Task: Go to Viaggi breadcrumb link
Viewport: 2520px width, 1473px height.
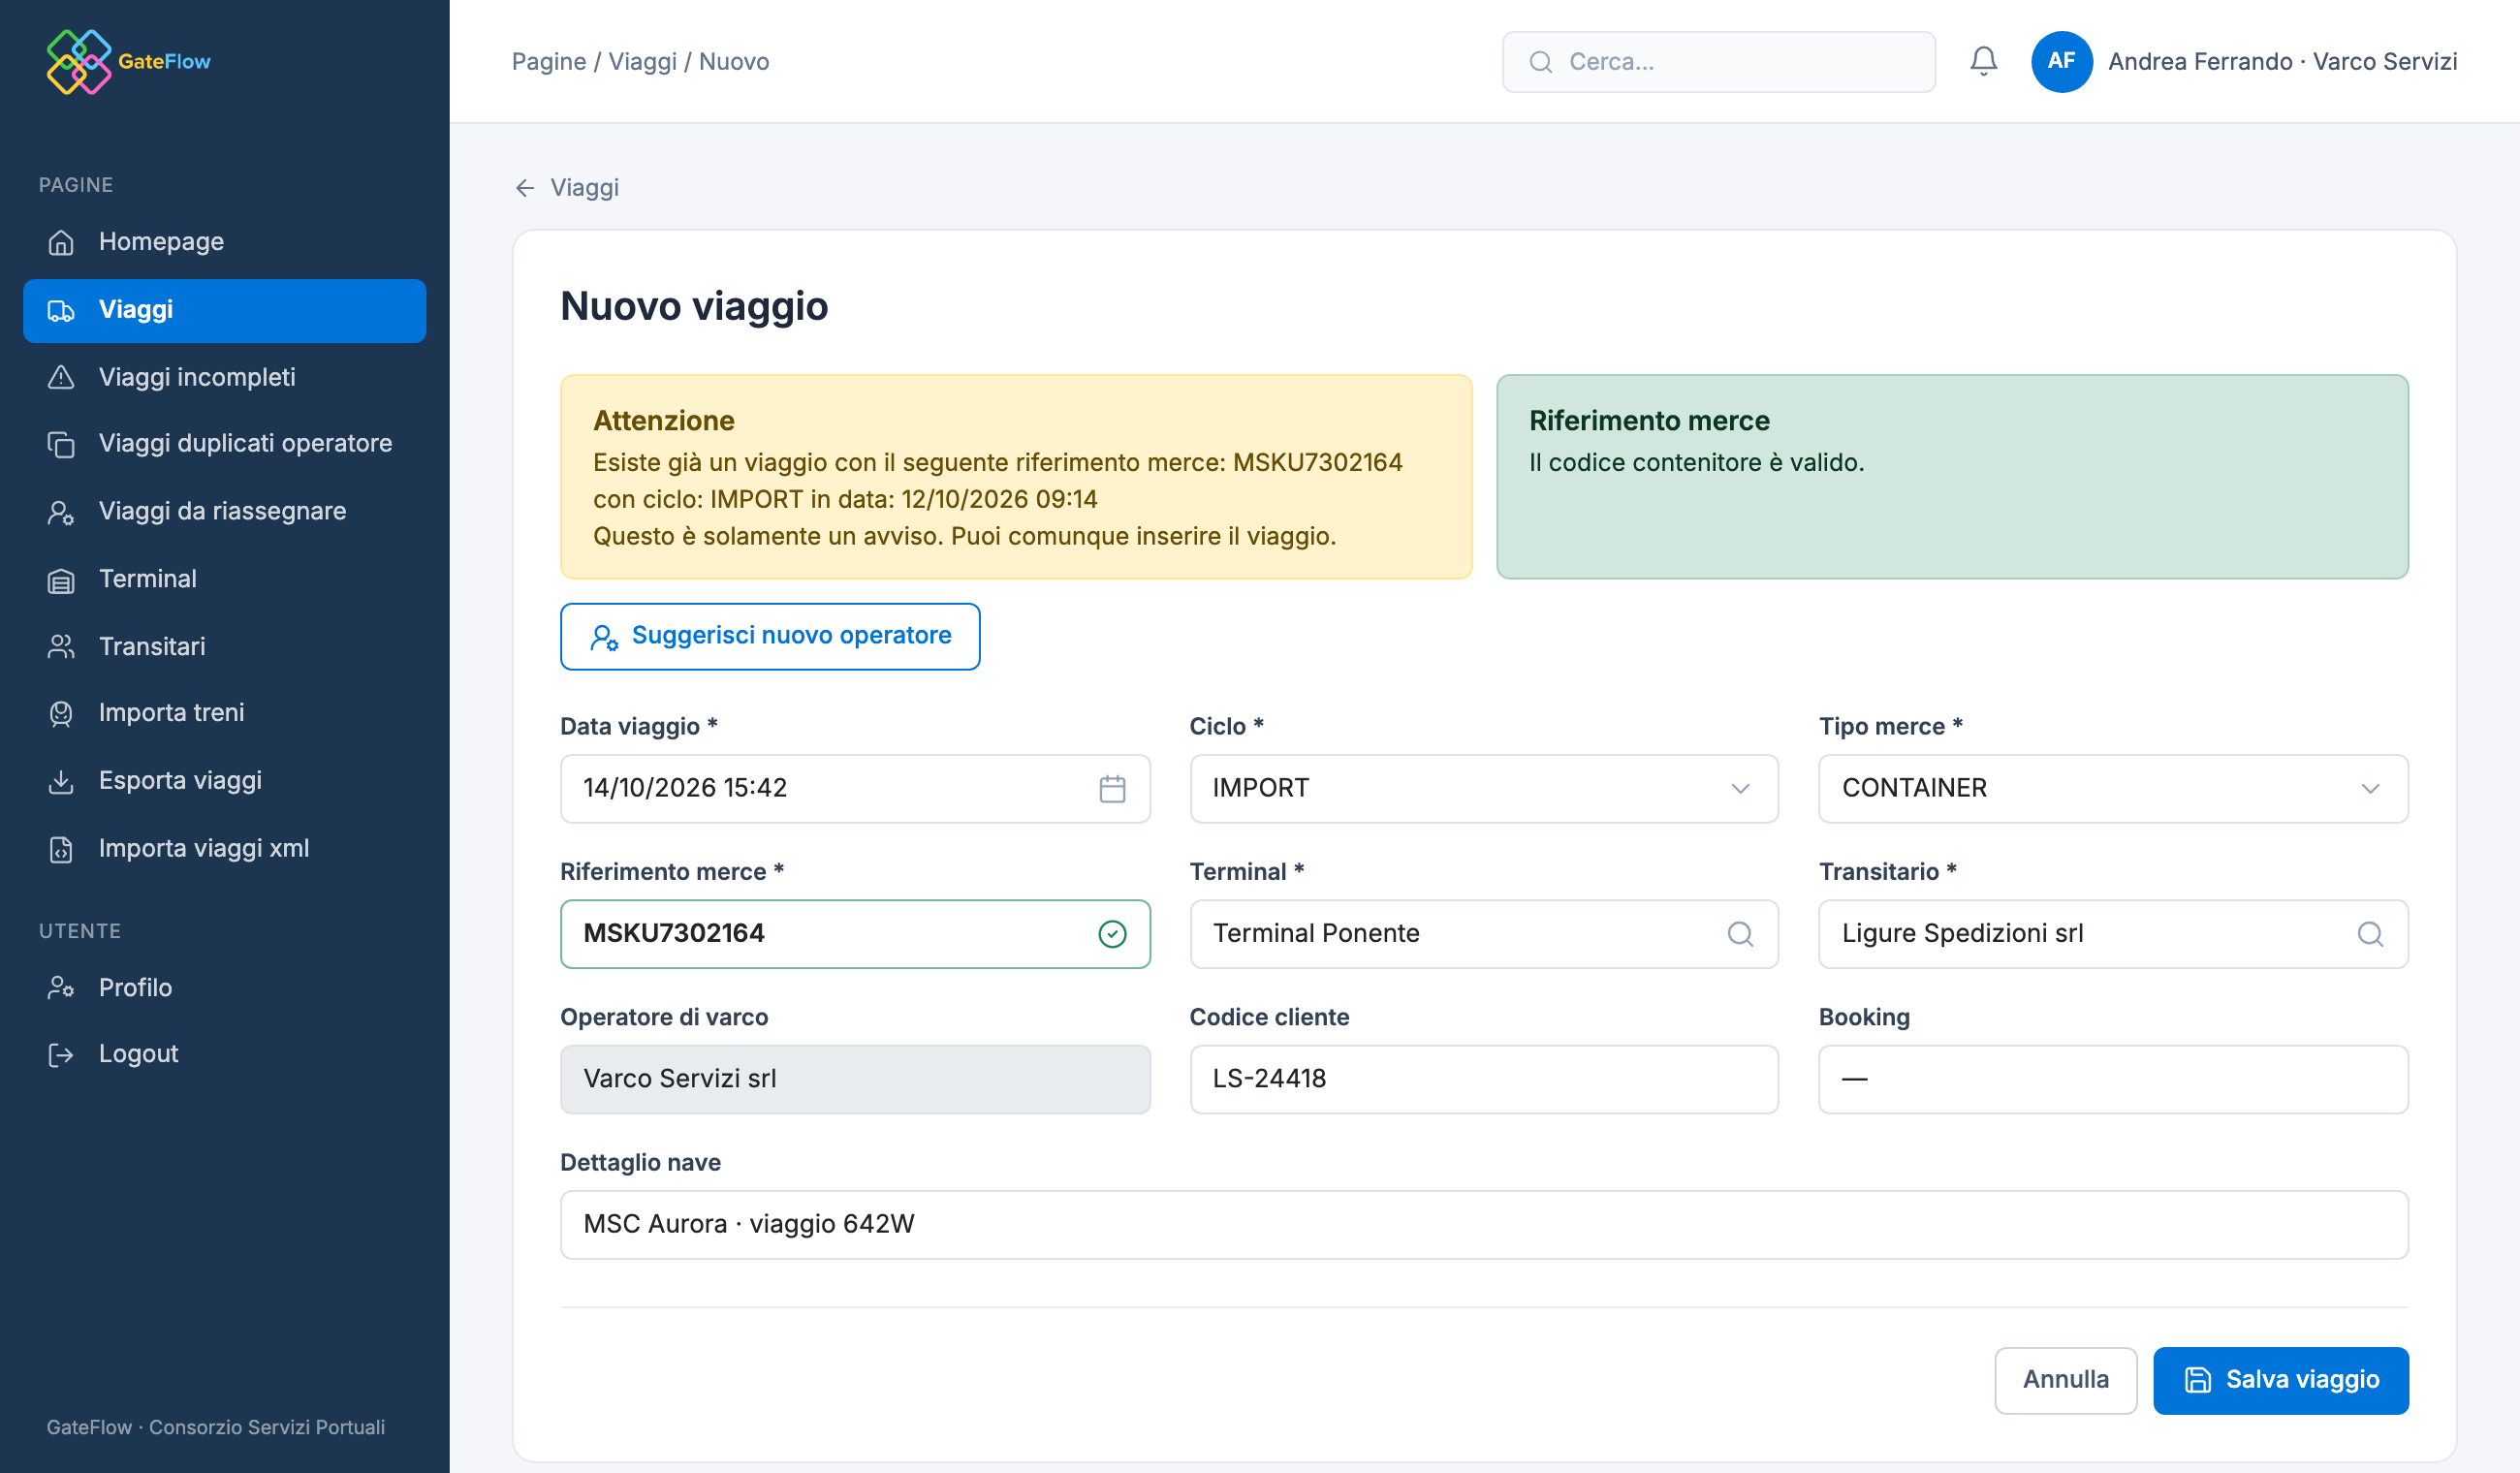Action: [642, 62]
